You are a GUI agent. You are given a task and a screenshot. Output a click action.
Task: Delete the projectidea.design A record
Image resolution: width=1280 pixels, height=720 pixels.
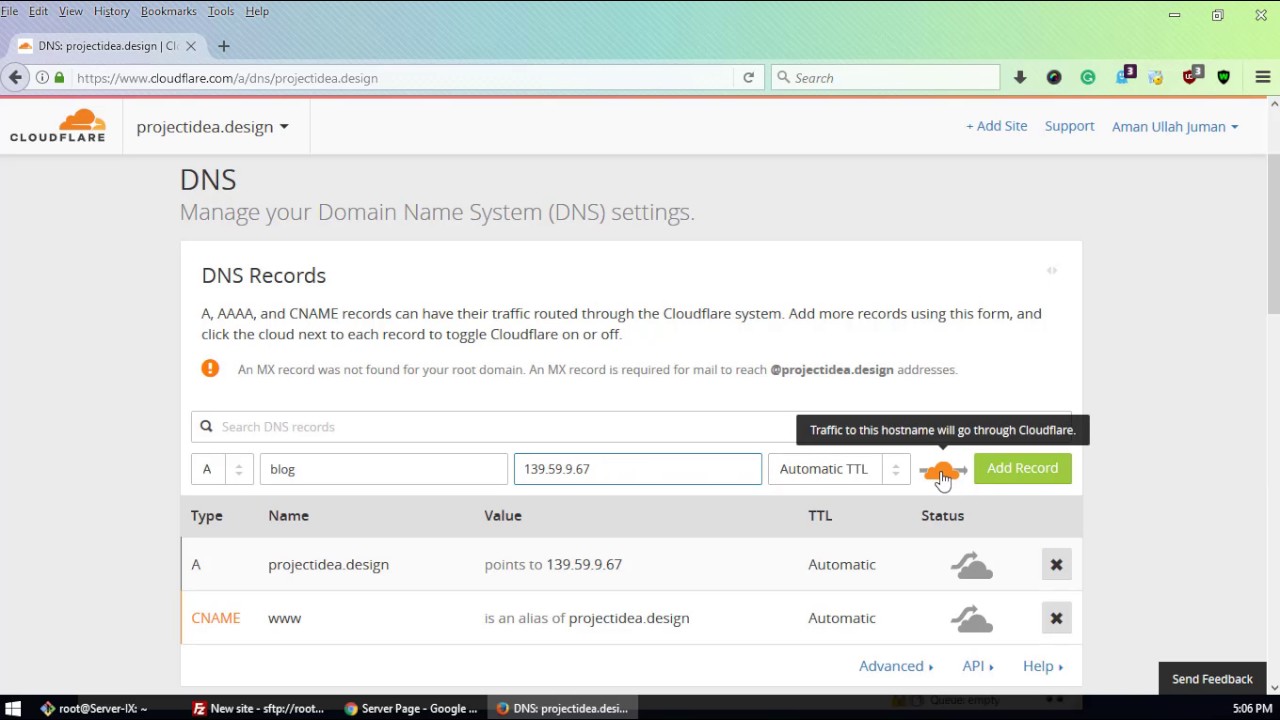point(1056,565)
